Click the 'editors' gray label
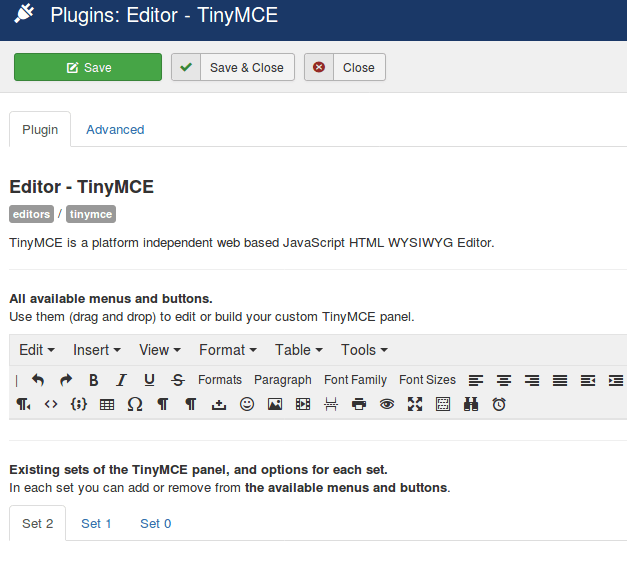 point(31,214)
